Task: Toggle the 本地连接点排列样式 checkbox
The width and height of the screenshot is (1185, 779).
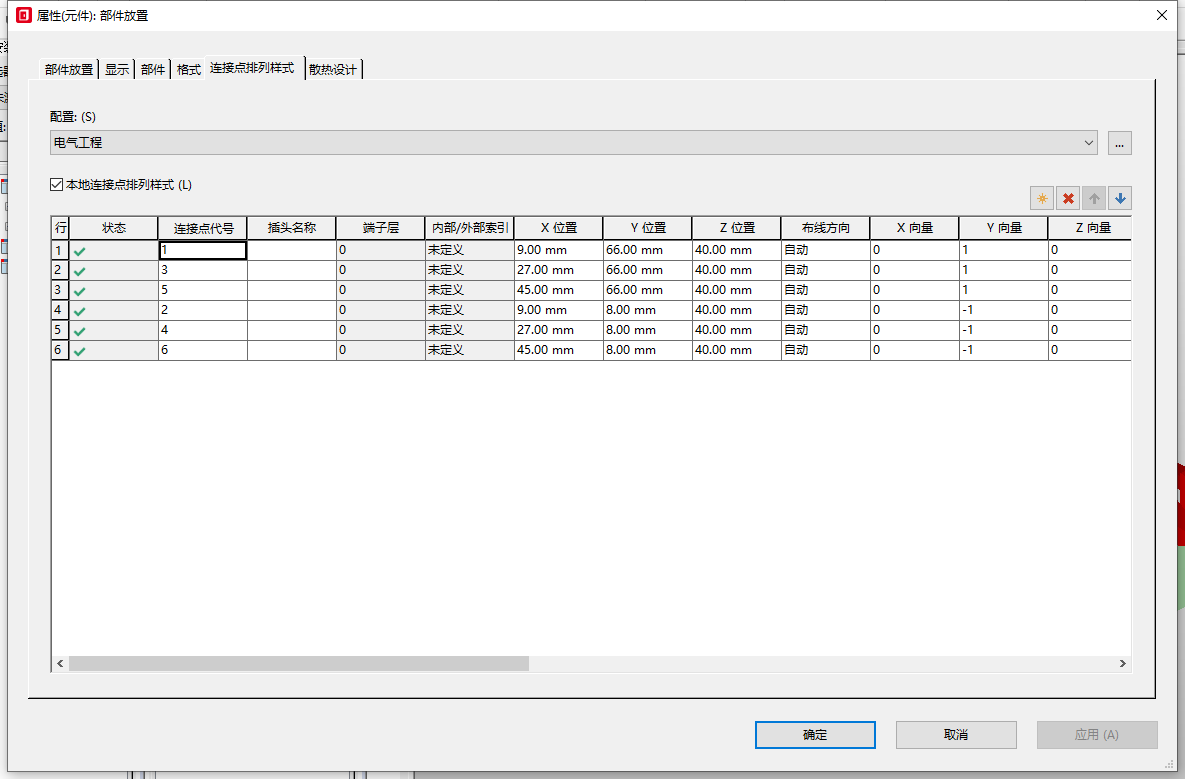Action: (x=57, y=185)
